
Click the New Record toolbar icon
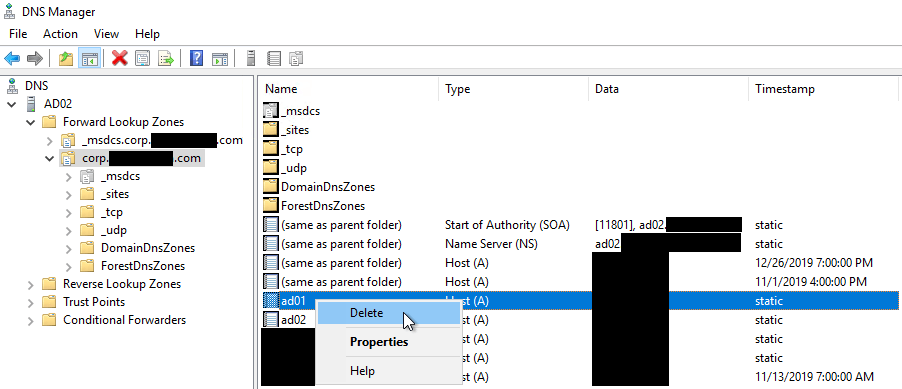coord(296,58)
